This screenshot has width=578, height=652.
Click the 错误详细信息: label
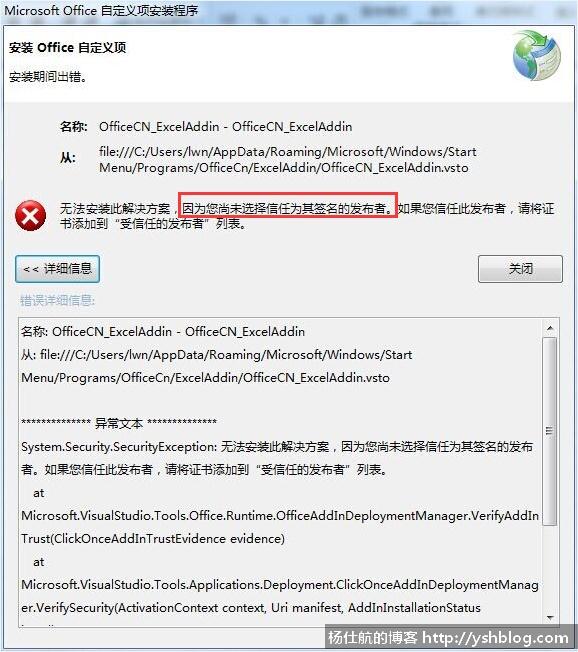click(x=57, y=300)
